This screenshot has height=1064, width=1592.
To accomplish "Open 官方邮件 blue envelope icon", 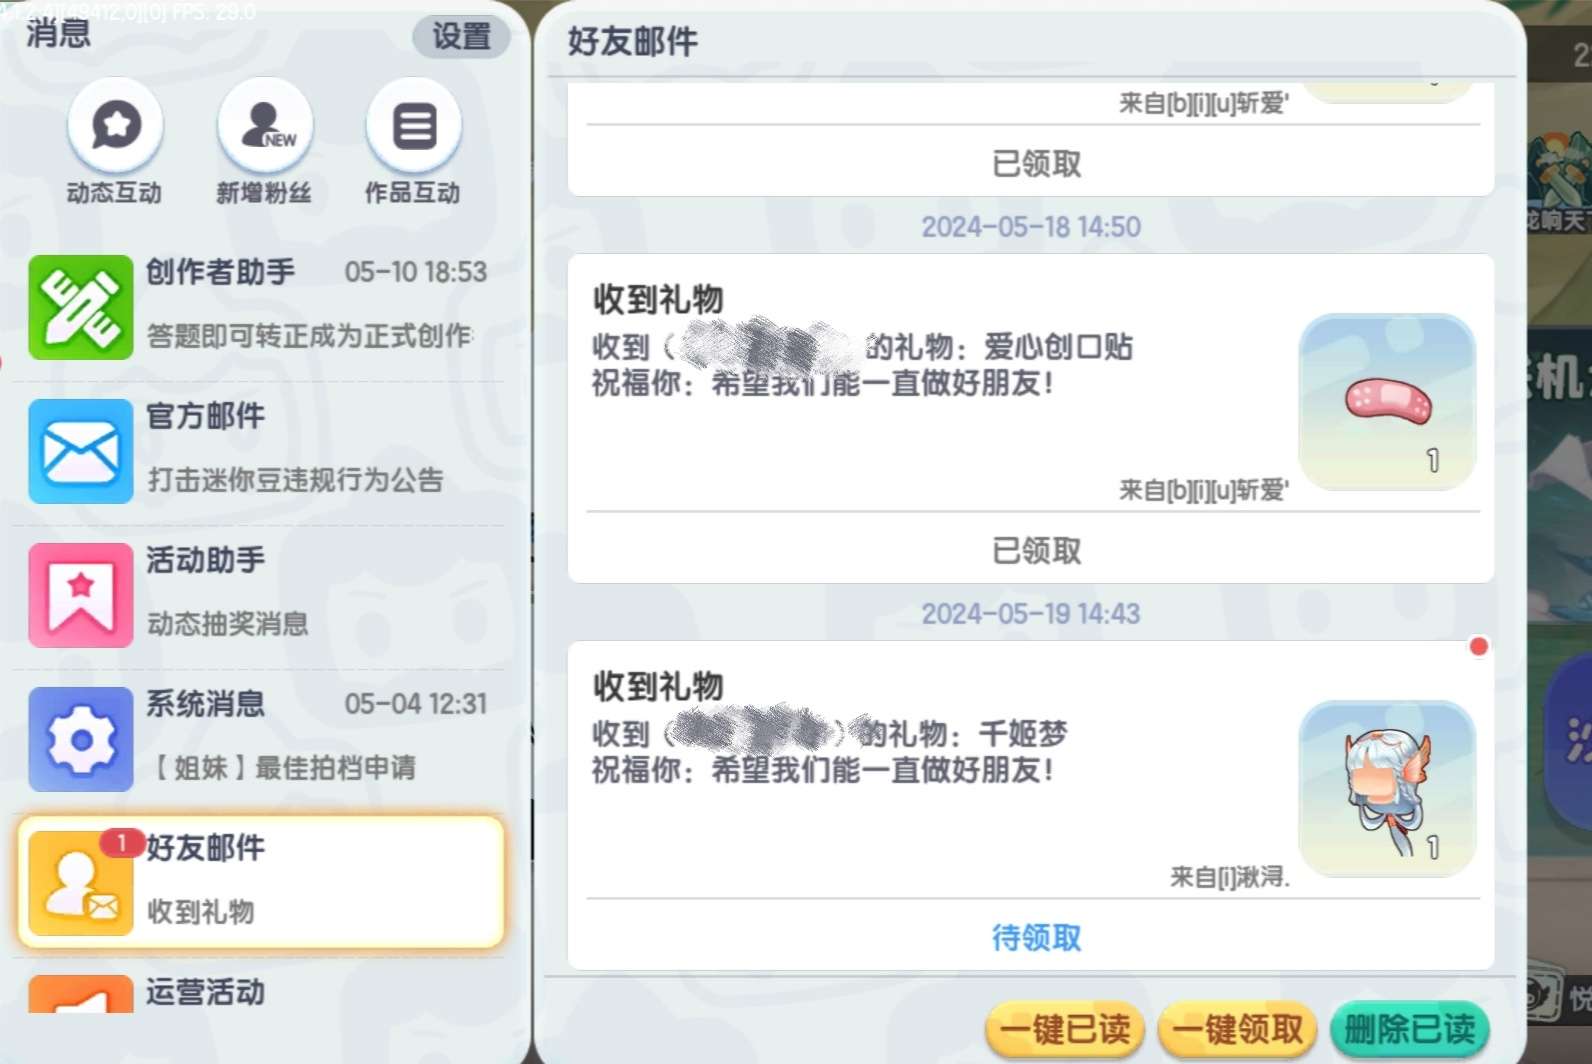I will click(80, 451).
